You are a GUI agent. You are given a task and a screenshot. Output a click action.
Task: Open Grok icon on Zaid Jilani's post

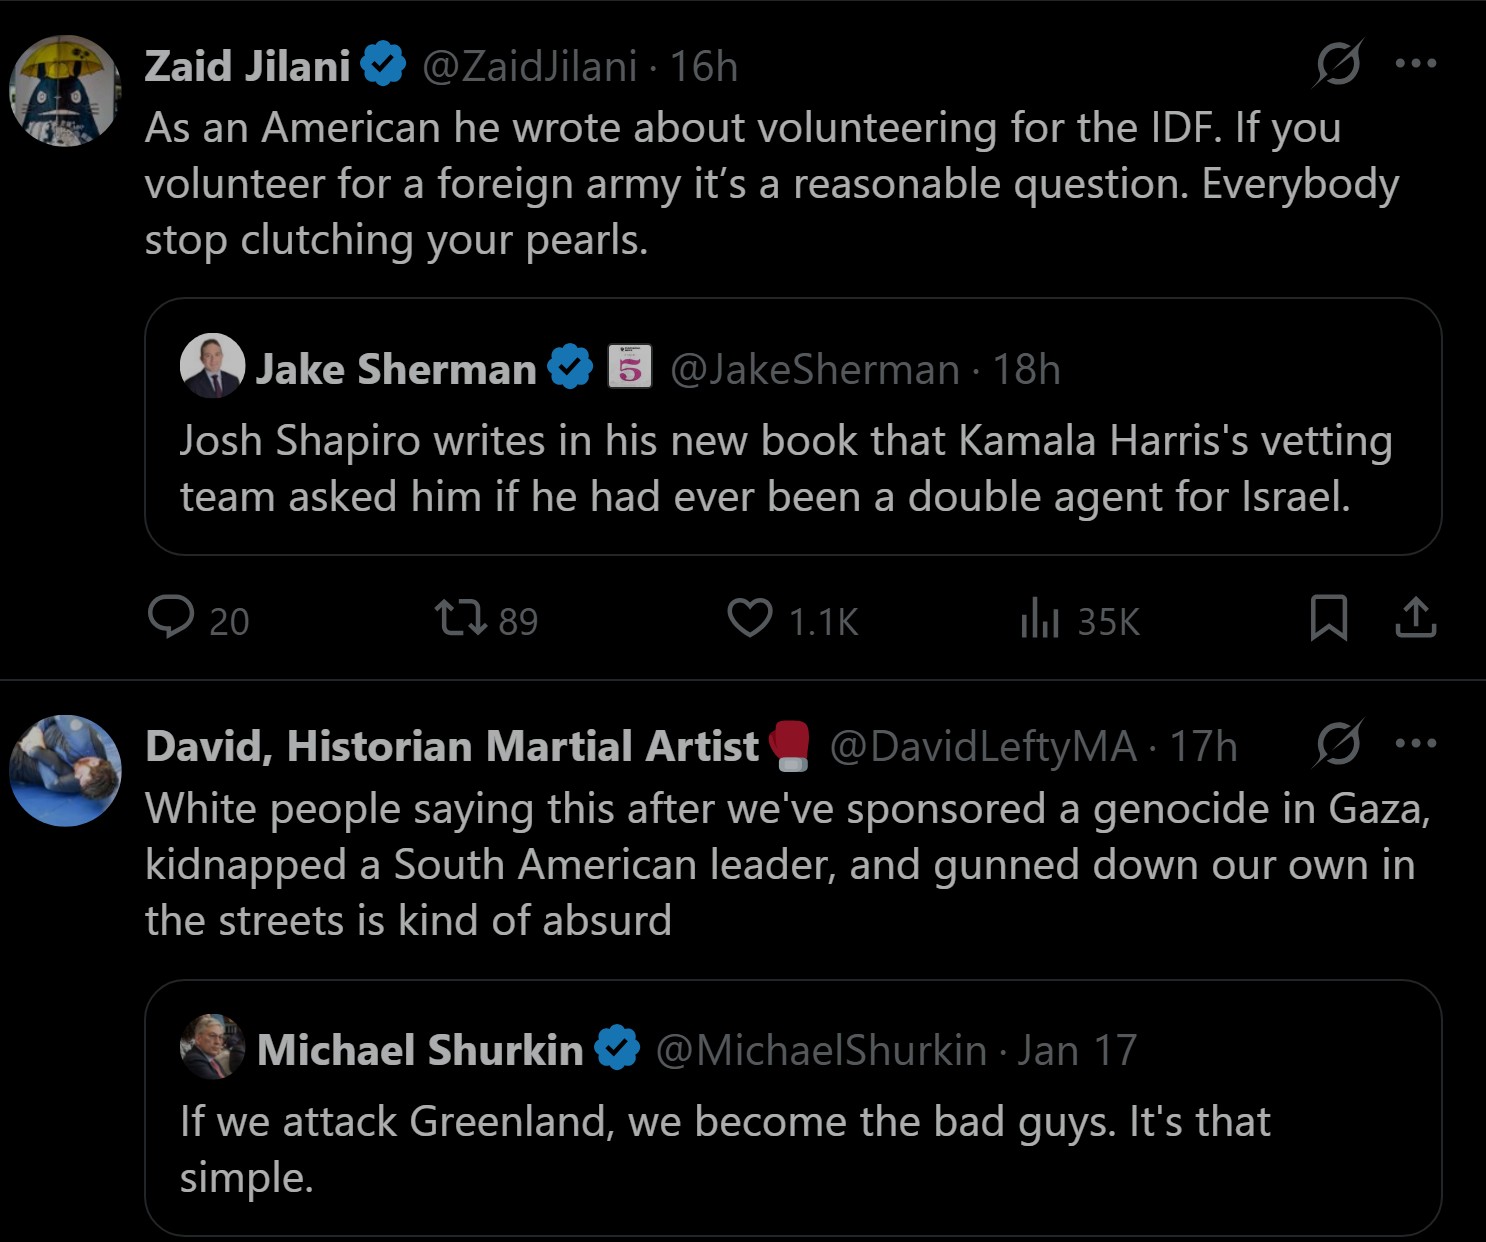pyautogui.click(x=1338, y=64)
